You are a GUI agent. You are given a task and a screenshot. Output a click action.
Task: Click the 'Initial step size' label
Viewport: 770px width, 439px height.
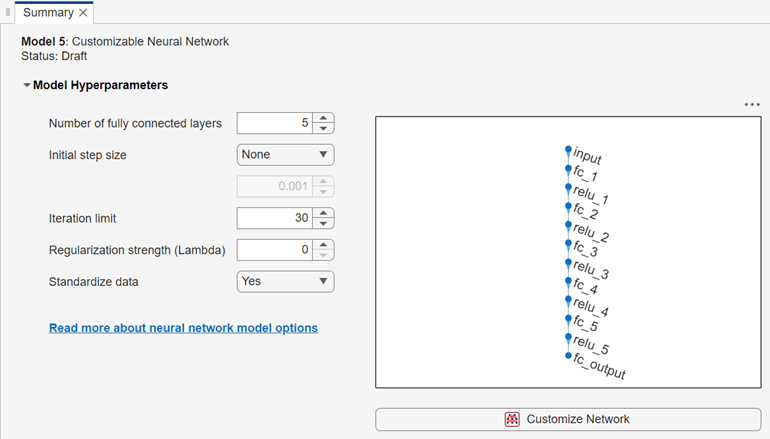tap(87, 155)
